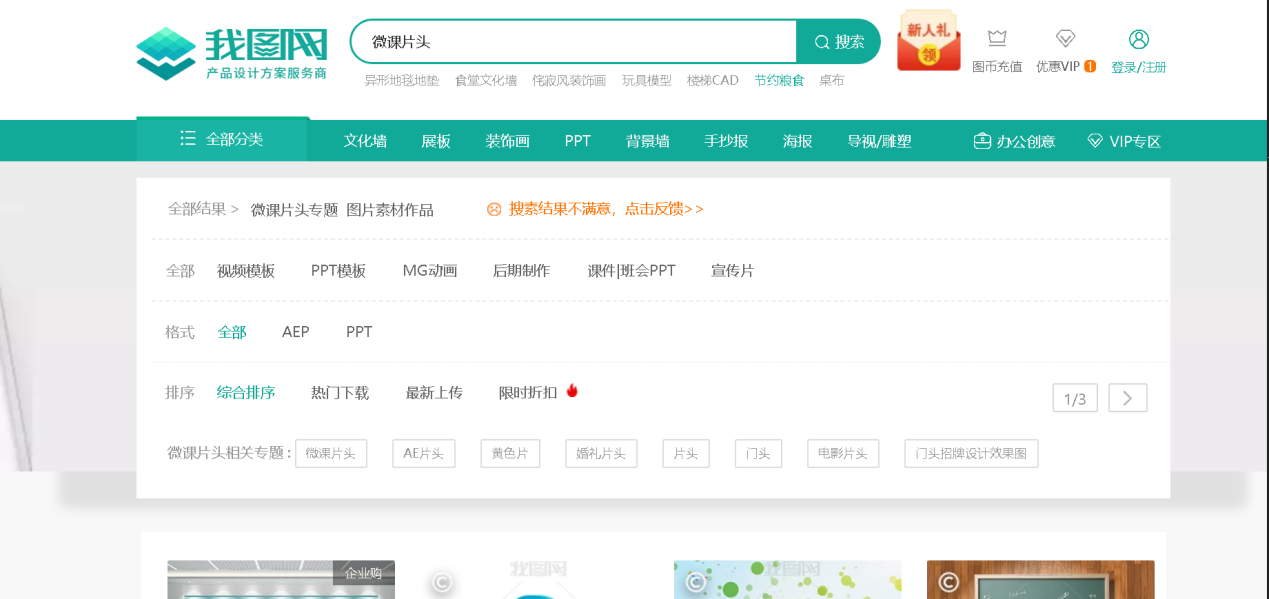
Task: Sort results by 热门下载
Action: tap(338, 392)
